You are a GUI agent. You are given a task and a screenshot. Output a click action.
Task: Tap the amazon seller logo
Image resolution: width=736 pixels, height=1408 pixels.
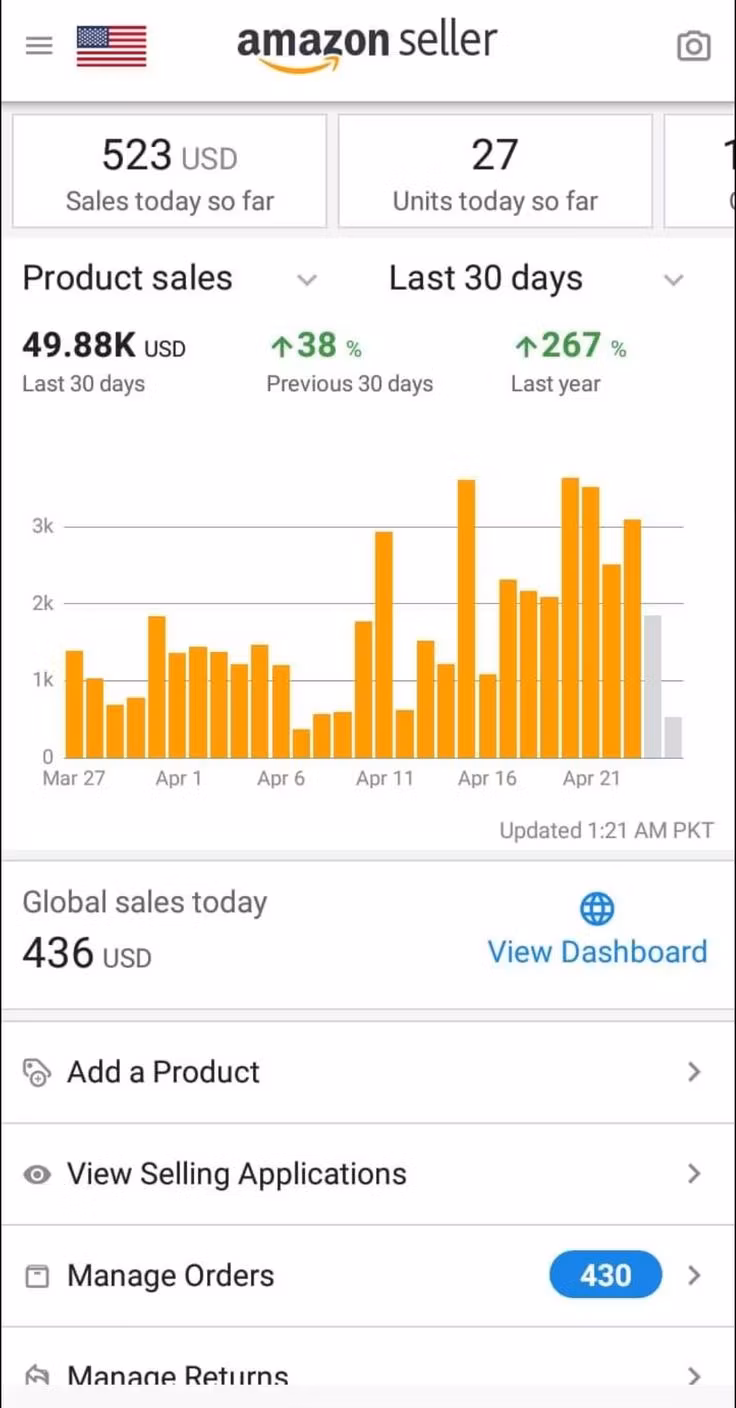pyautogui.click(x=366, y=46)
